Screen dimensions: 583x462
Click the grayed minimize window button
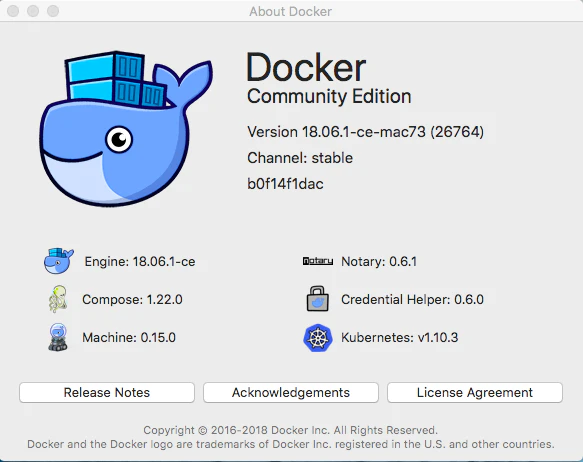pos(33,11)
